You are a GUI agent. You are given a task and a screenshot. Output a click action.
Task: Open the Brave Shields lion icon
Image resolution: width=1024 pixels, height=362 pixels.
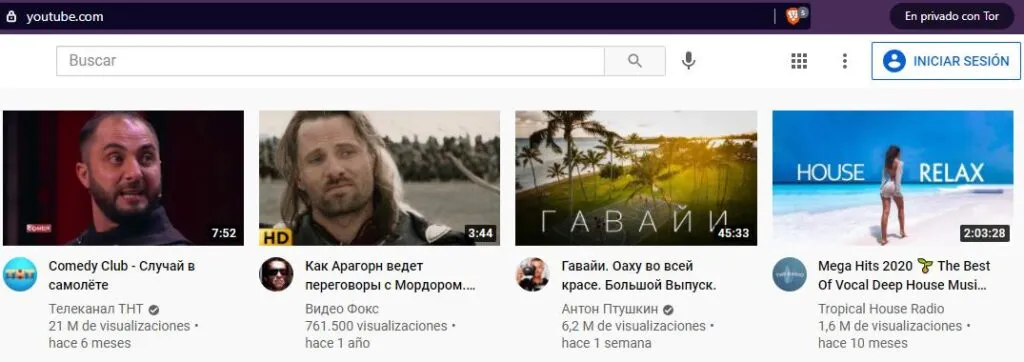pyautogui.click(x=793, y=16)
